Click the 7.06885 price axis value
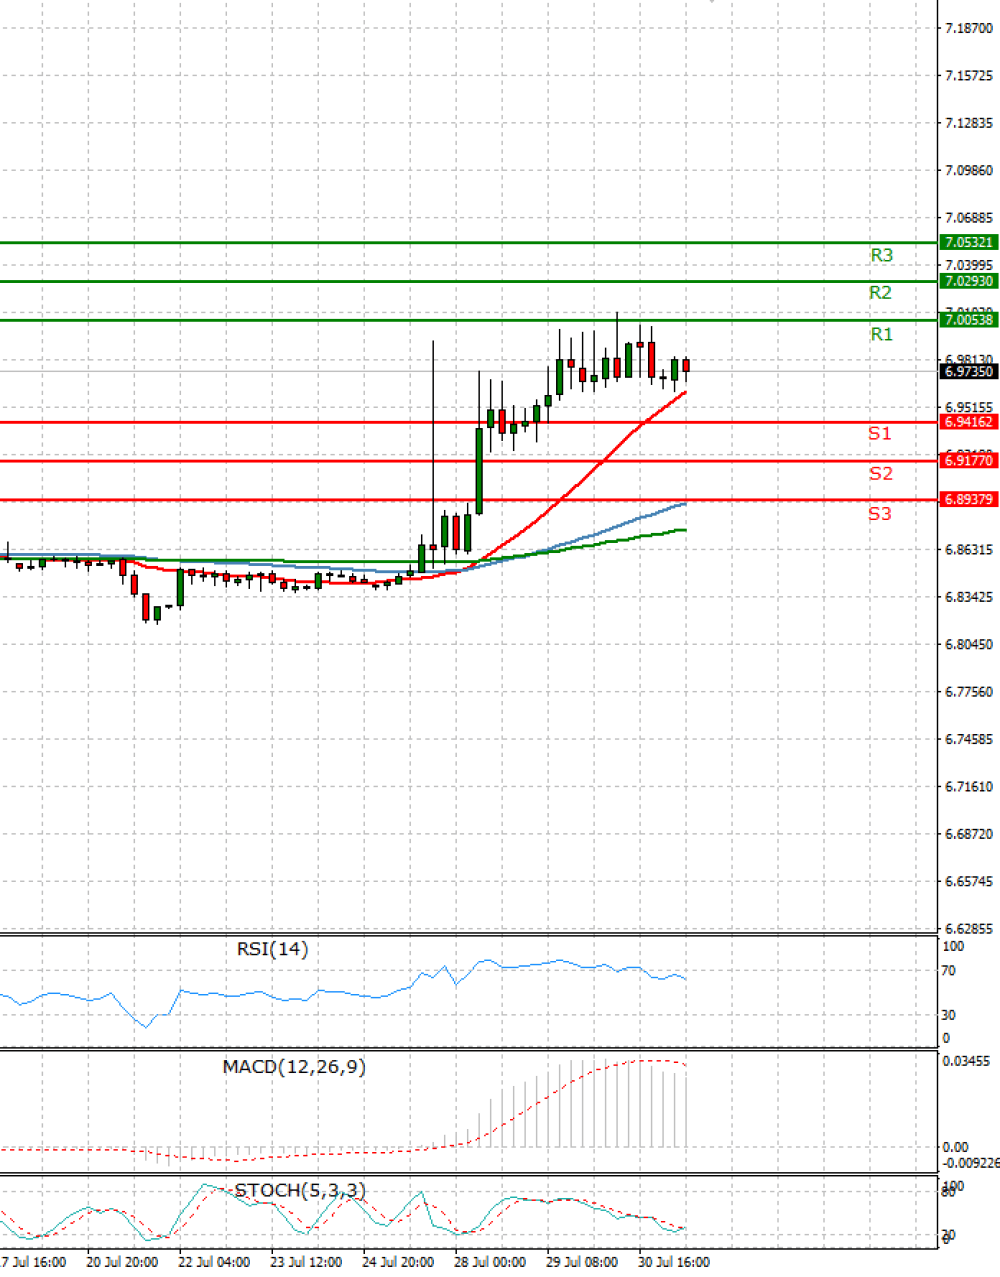This screenshot has width=1000, height=1277. [x=969, y=217]
